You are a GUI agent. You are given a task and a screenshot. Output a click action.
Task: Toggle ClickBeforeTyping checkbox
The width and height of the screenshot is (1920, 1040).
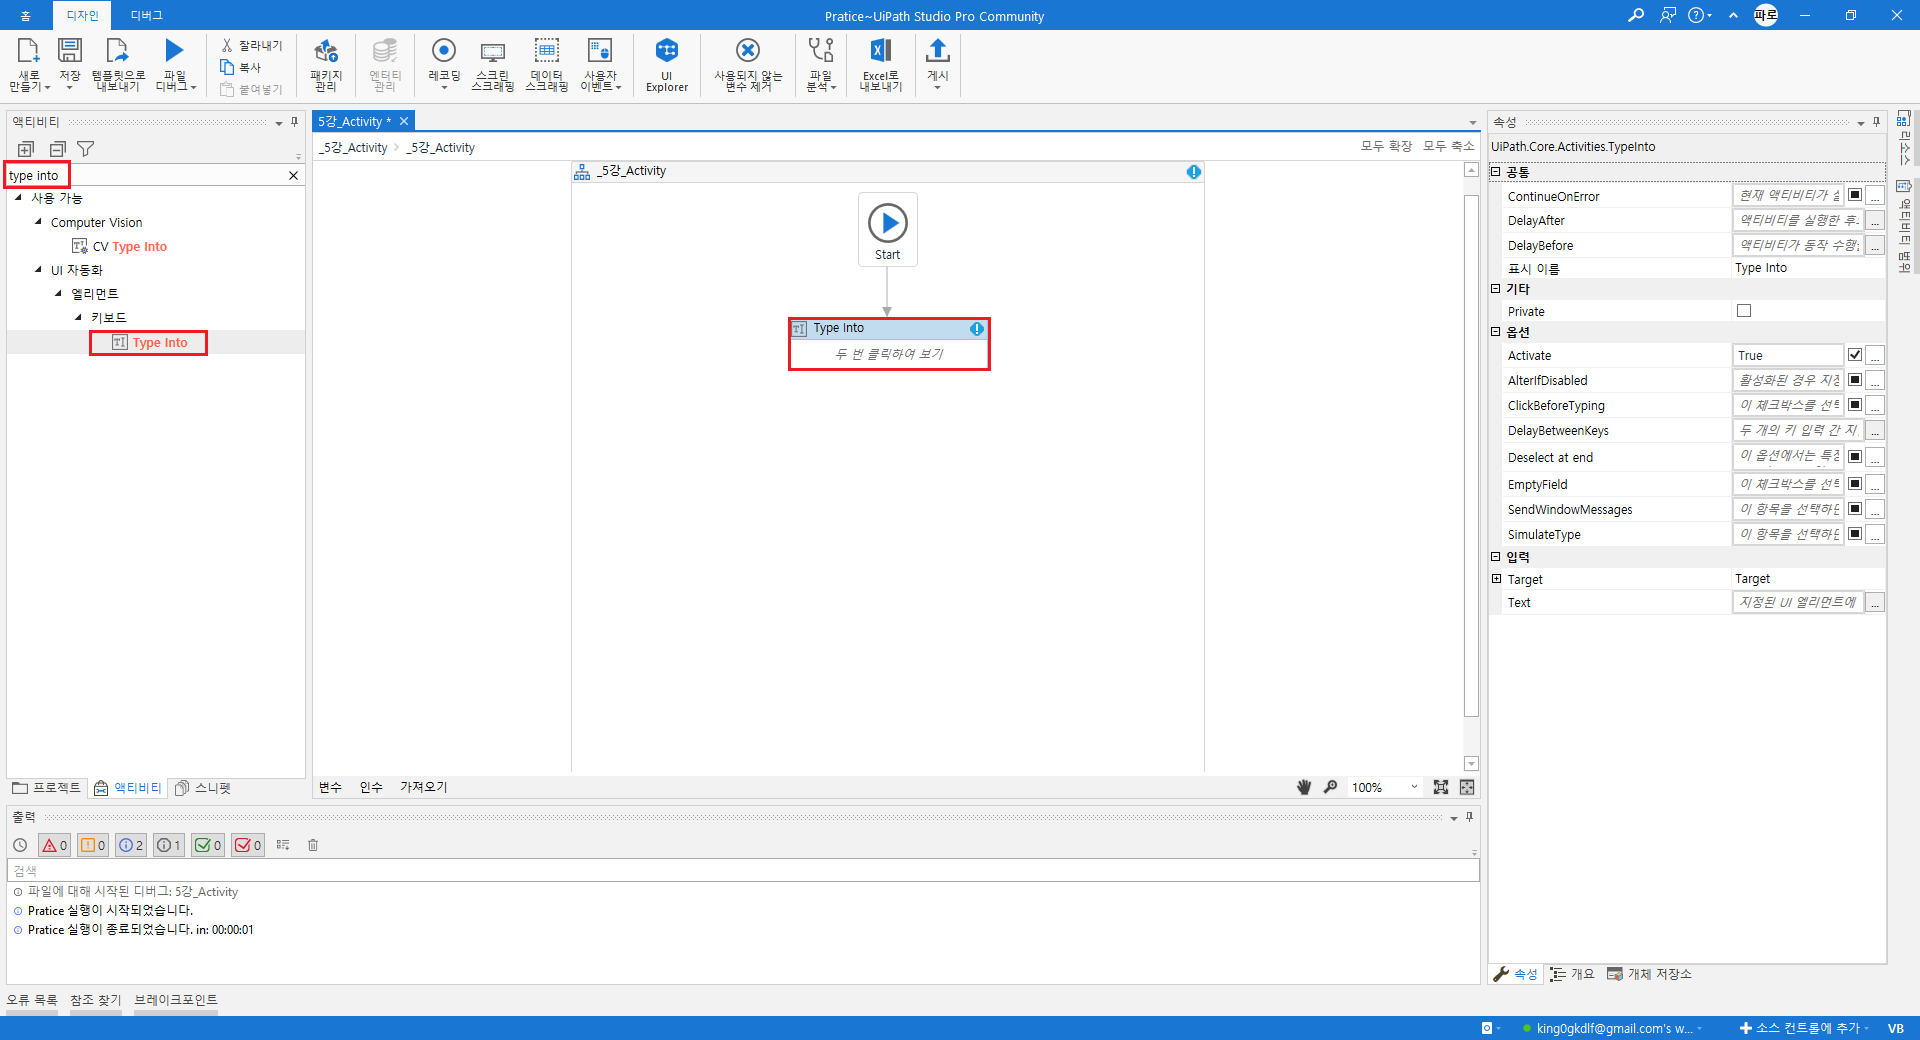[1855, 405]
